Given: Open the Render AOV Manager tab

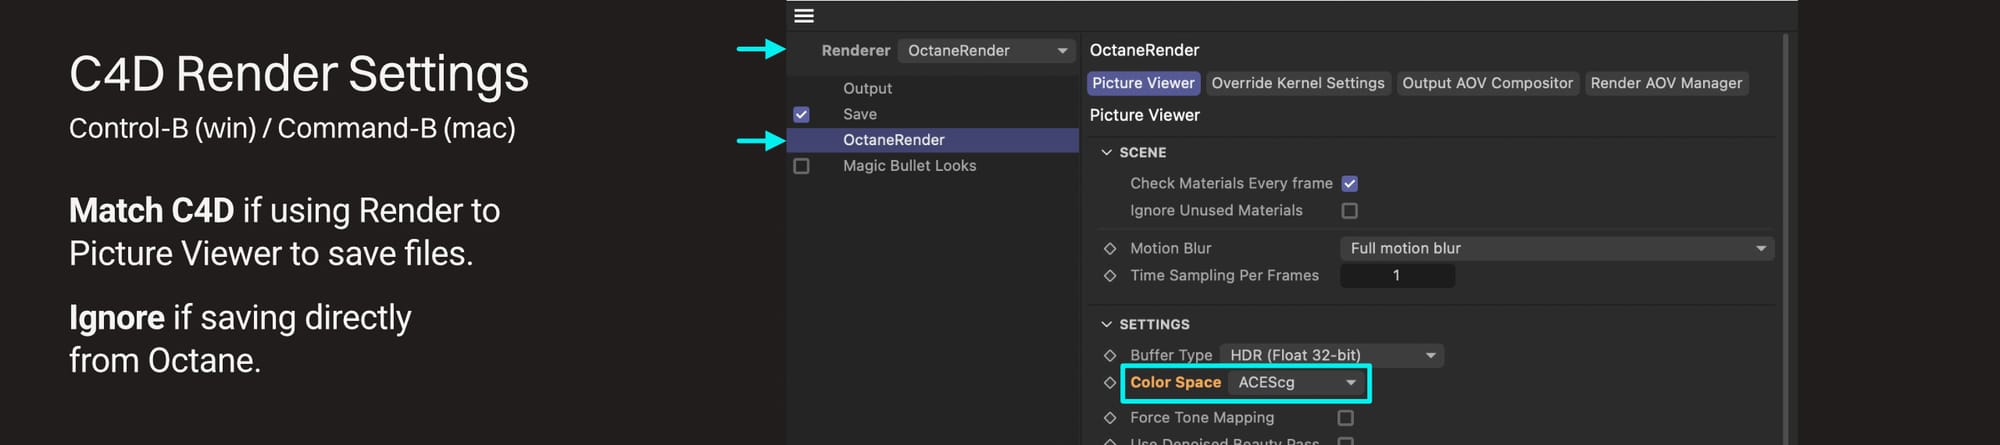Looking at the screenshot, I should (x=1666, y=83).
